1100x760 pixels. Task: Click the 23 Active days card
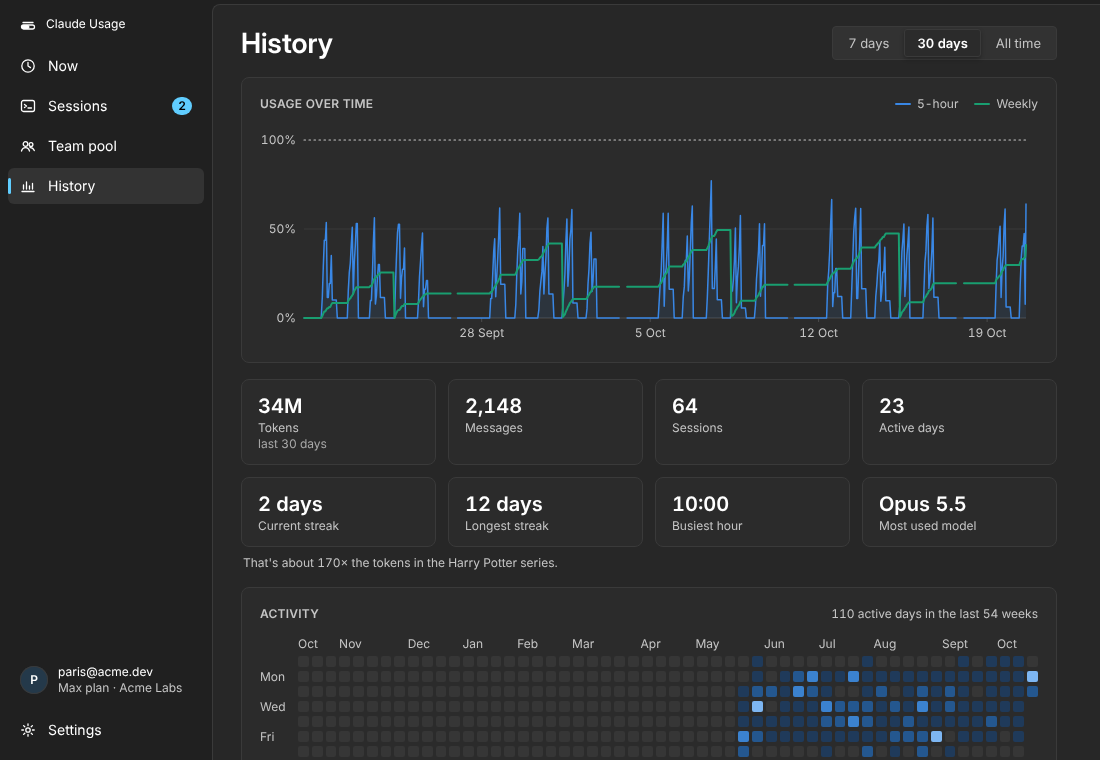(959, 422)
